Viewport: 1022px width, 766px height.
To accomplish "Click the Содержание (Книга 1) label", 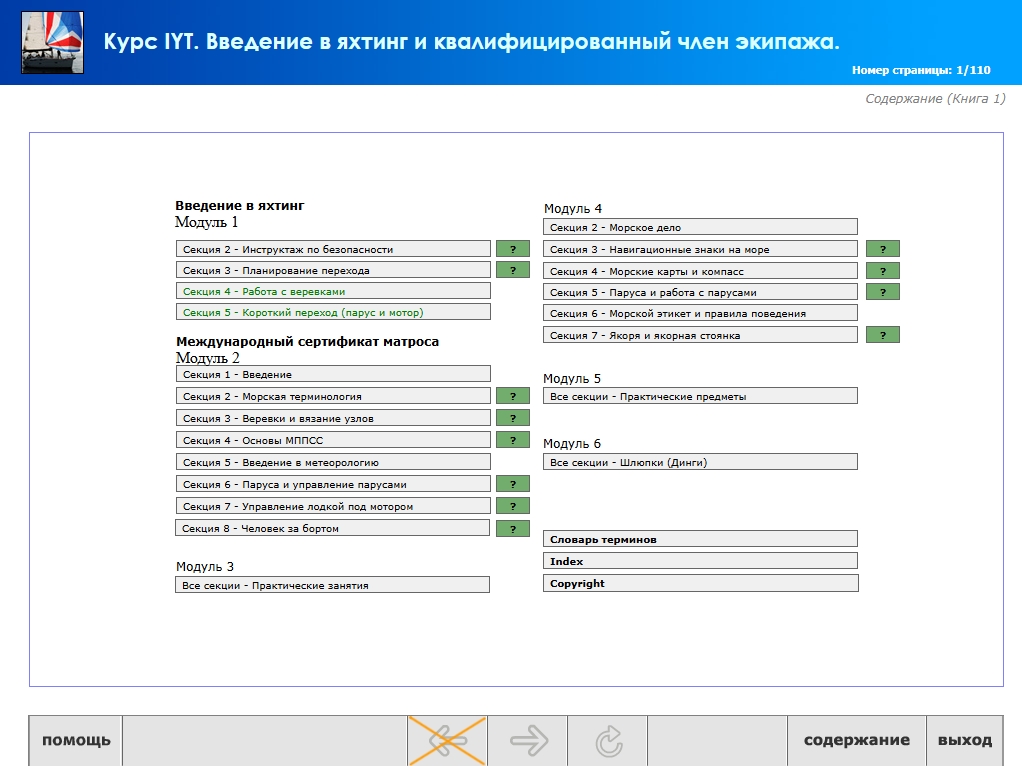I will click(x=935, y=98).
